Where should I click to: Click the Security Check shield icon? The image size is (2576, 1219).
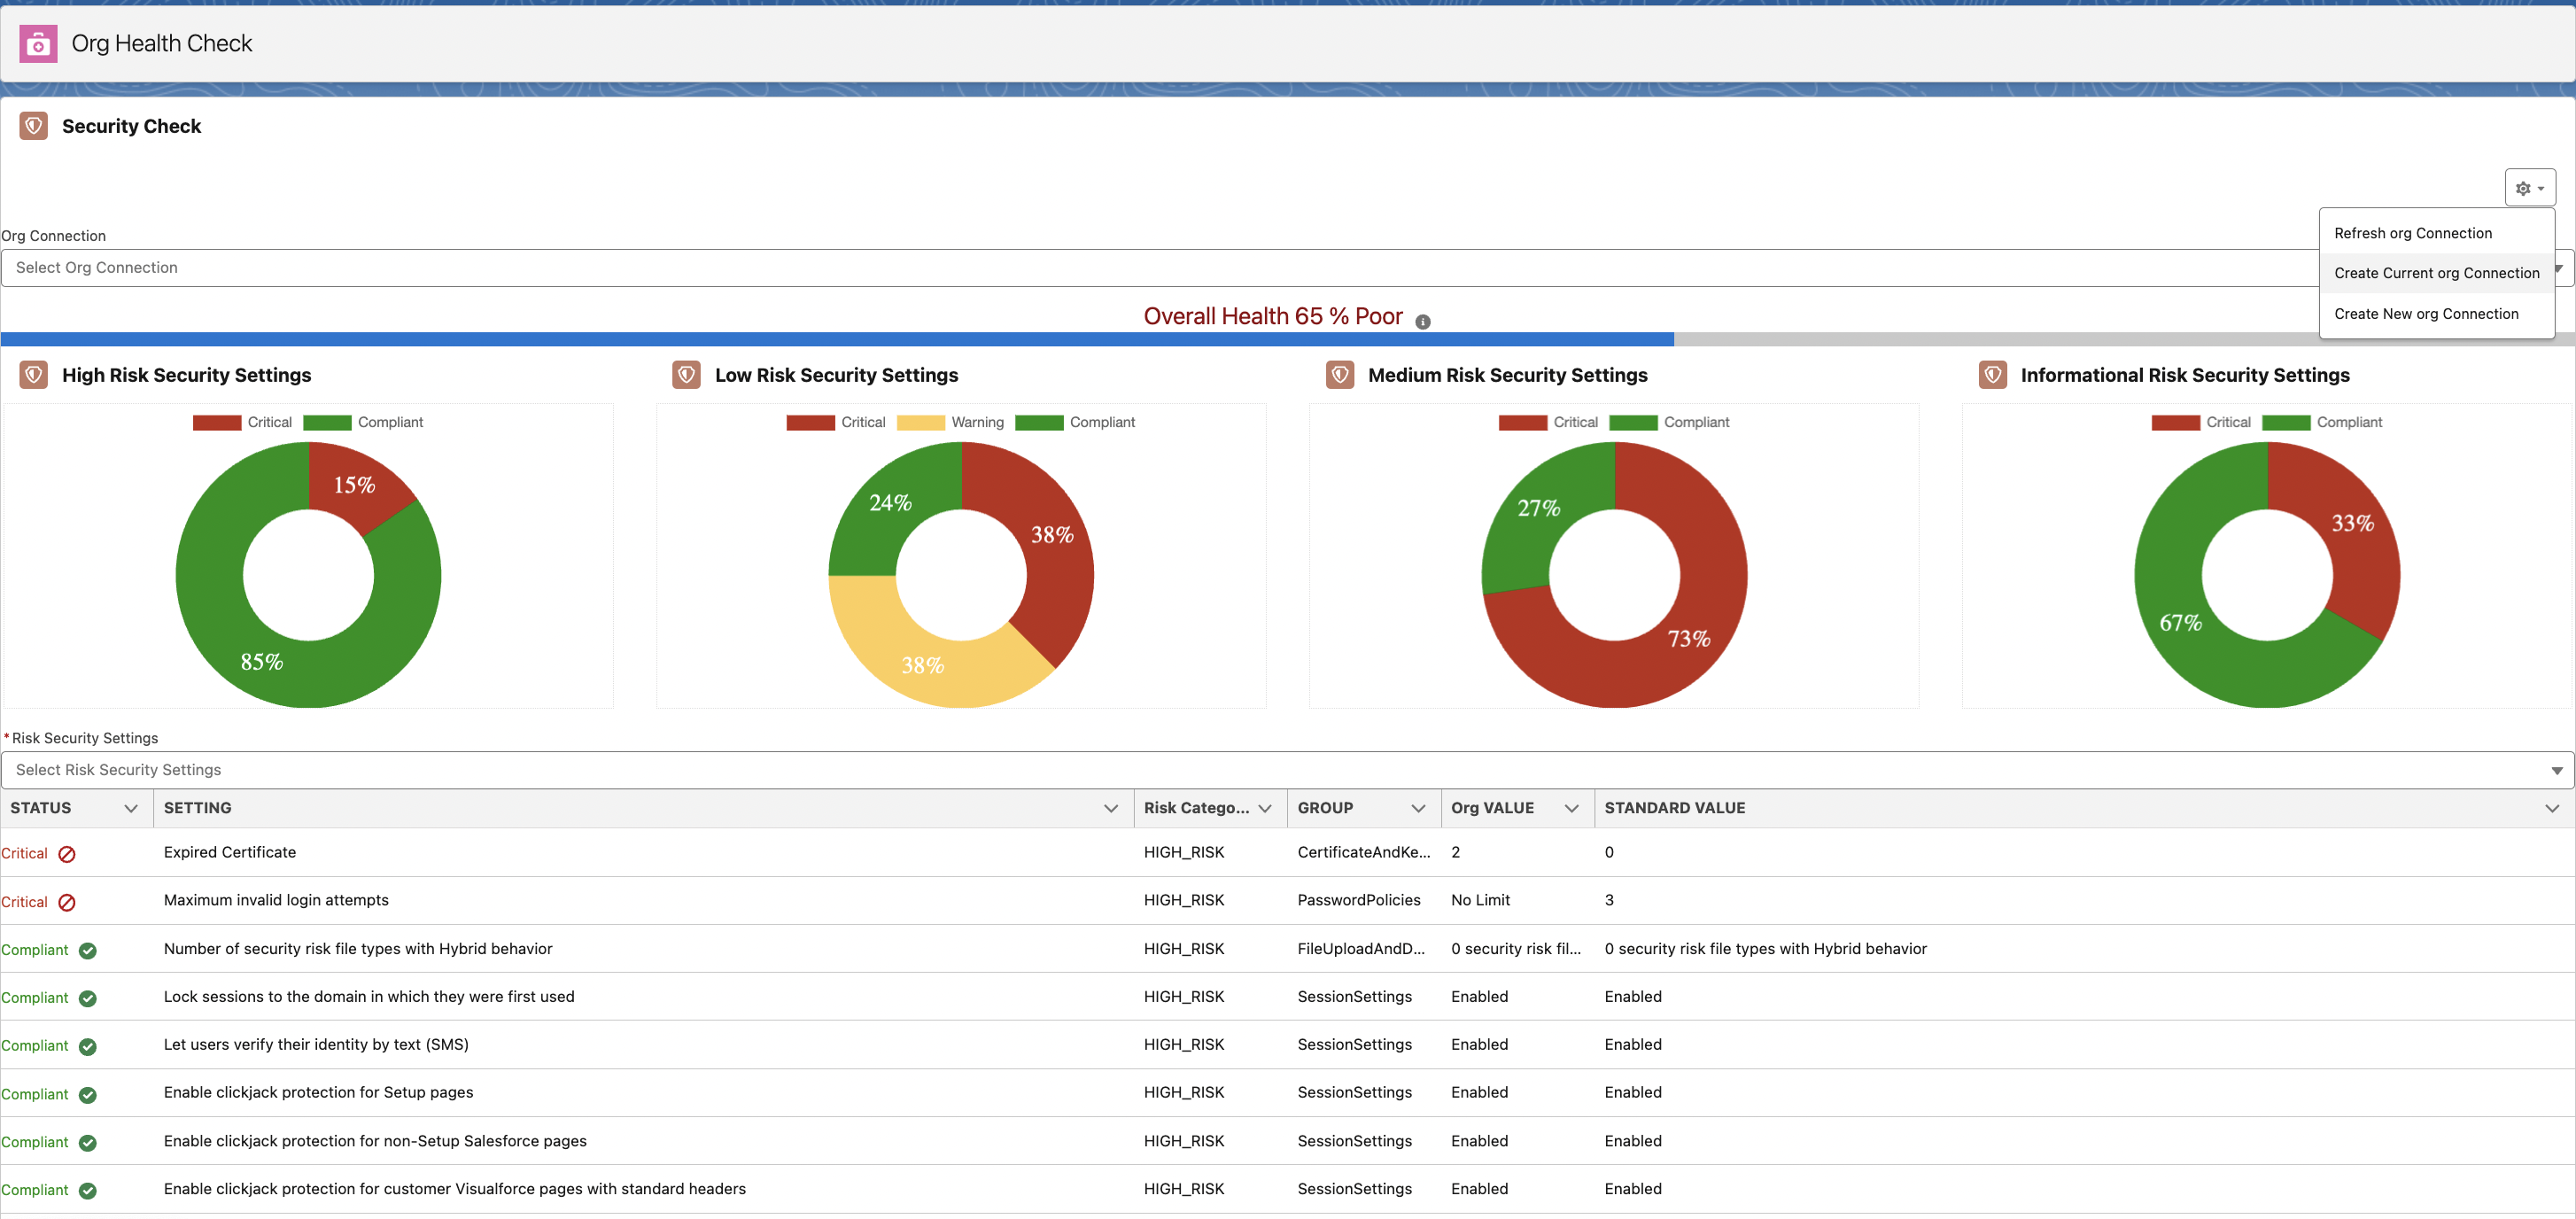[x=33, y=126]
